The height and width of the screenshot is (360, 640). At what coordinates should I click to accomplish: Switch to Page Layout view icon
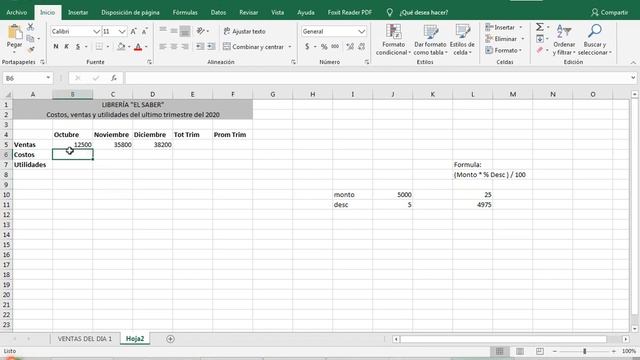520,351
